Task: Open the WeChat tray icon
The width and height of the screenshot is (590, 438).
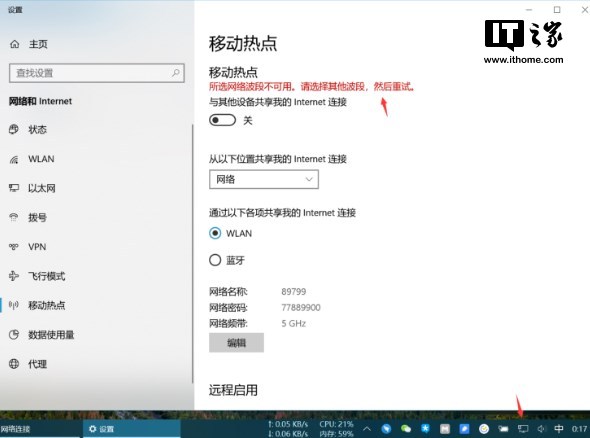Action: click(x=406, y=429)
